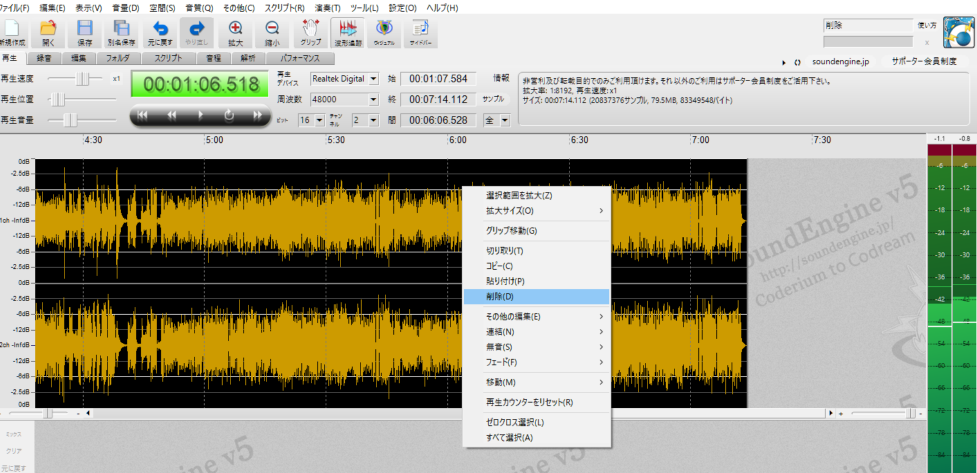Click the refresh arrows icon beside soundengine.jp
977x473 pixels.
(x=798, y=63)
